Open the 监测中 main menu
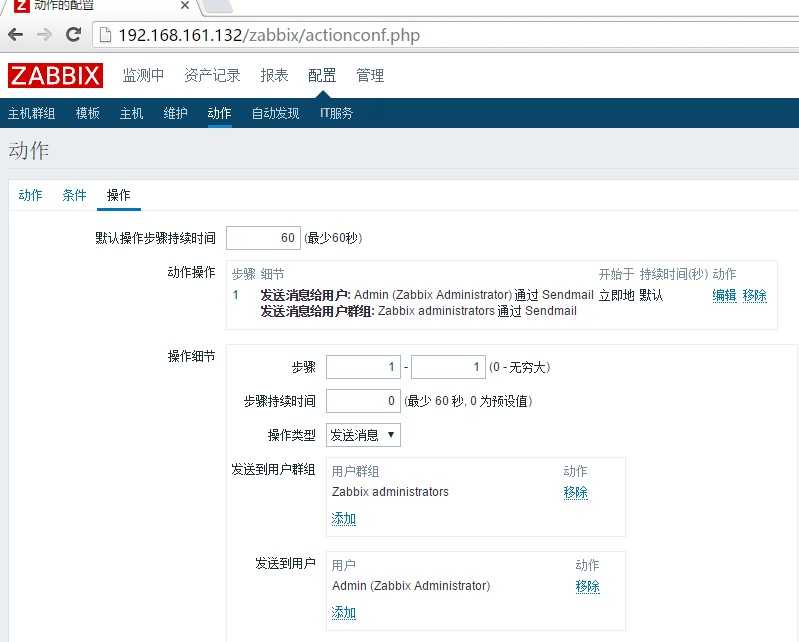 [x=143, y=75]
